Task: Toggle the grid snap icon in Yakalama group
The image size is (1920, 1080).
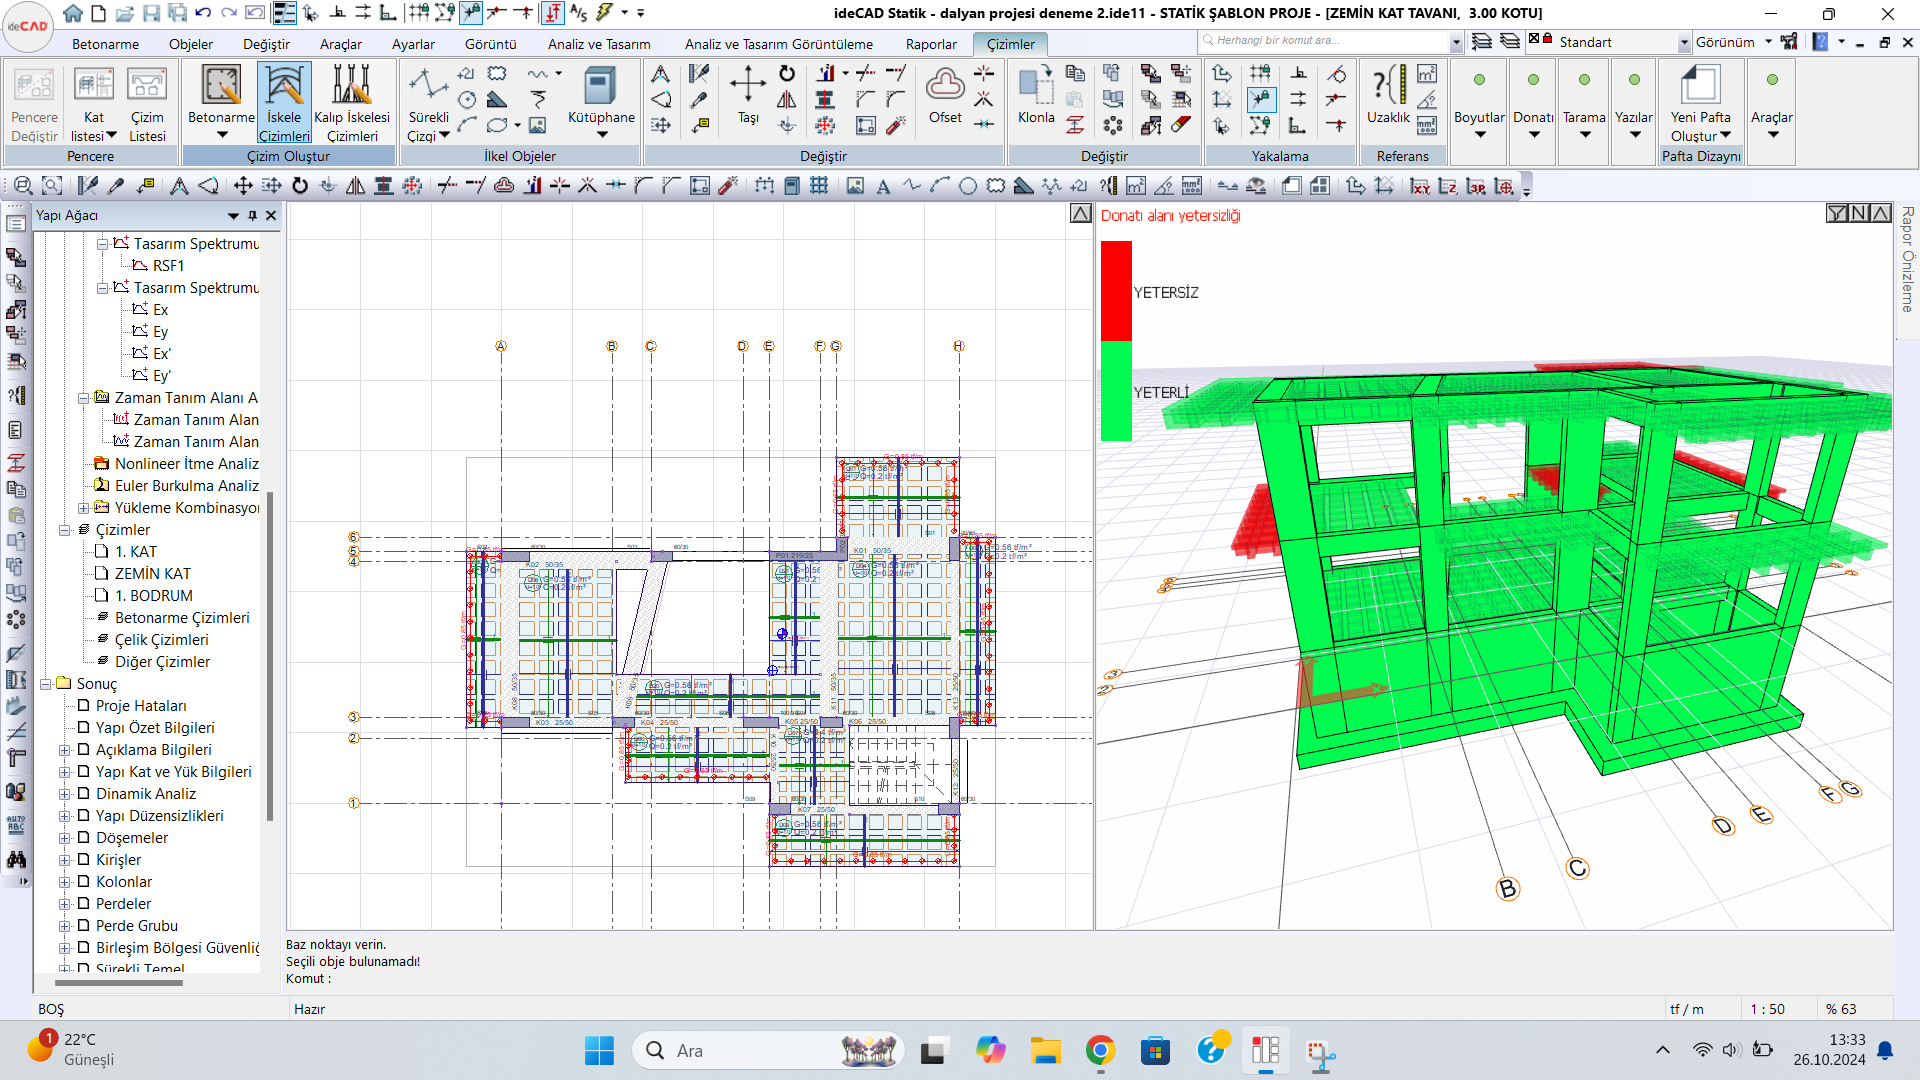Action: point(1260,73)
